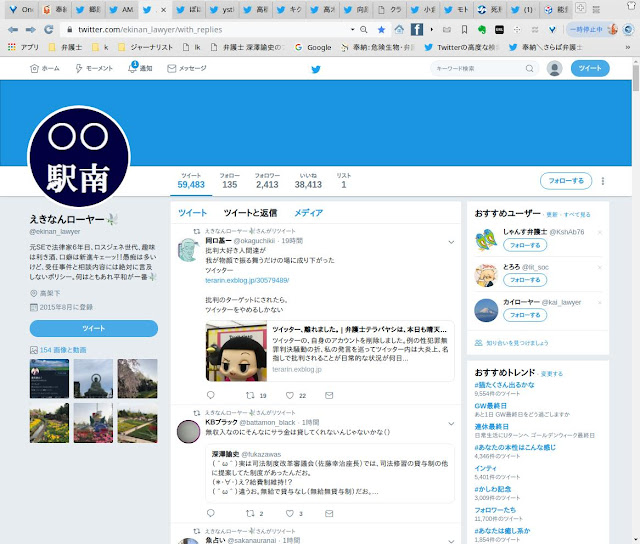Click the page vertical scrollbar
Screen dimensions: 640x544
(x=636, y=78)
